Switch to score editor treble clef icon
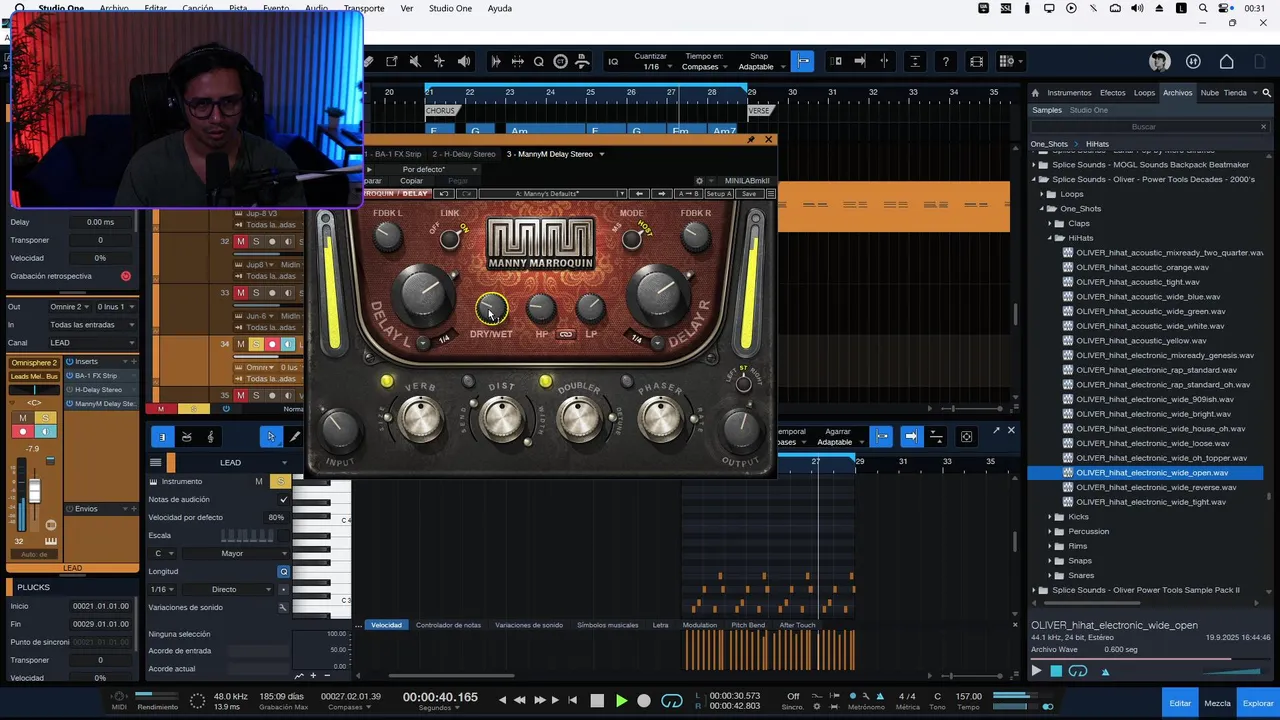Image resolution: width=1280 pixels, height=720 pixels. point(210,437)
